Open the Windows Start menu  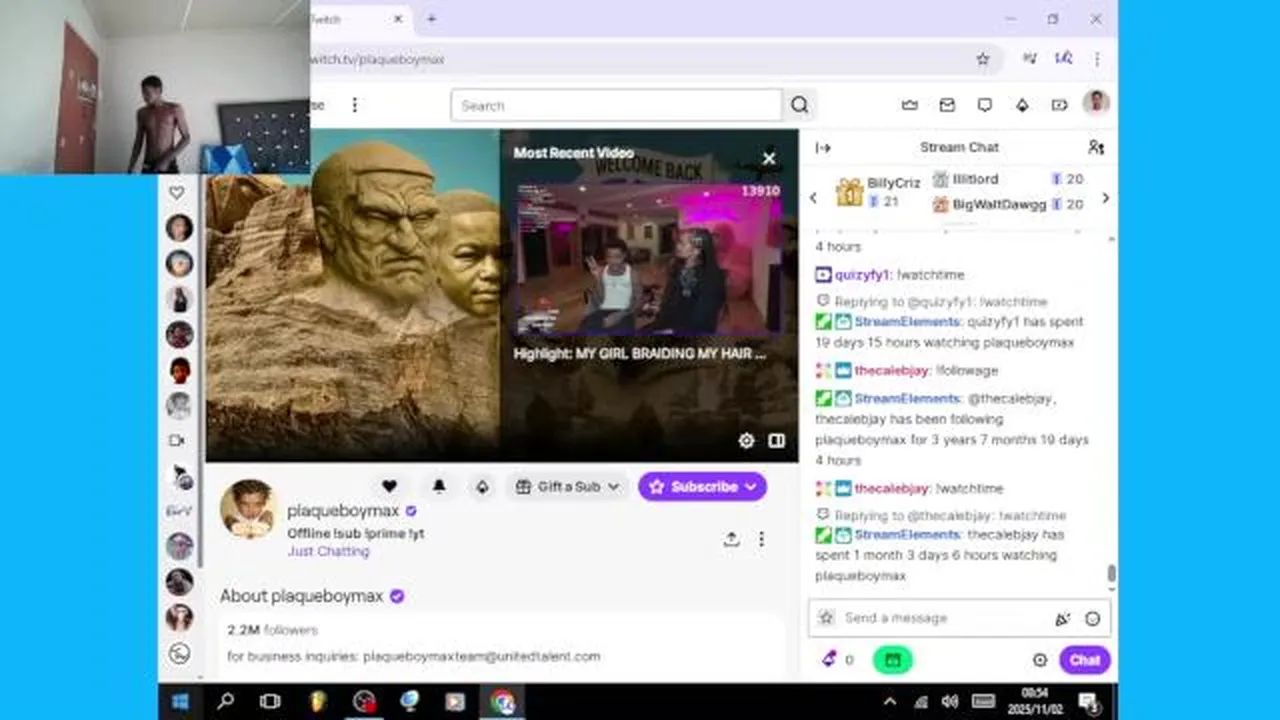[180, 702]
